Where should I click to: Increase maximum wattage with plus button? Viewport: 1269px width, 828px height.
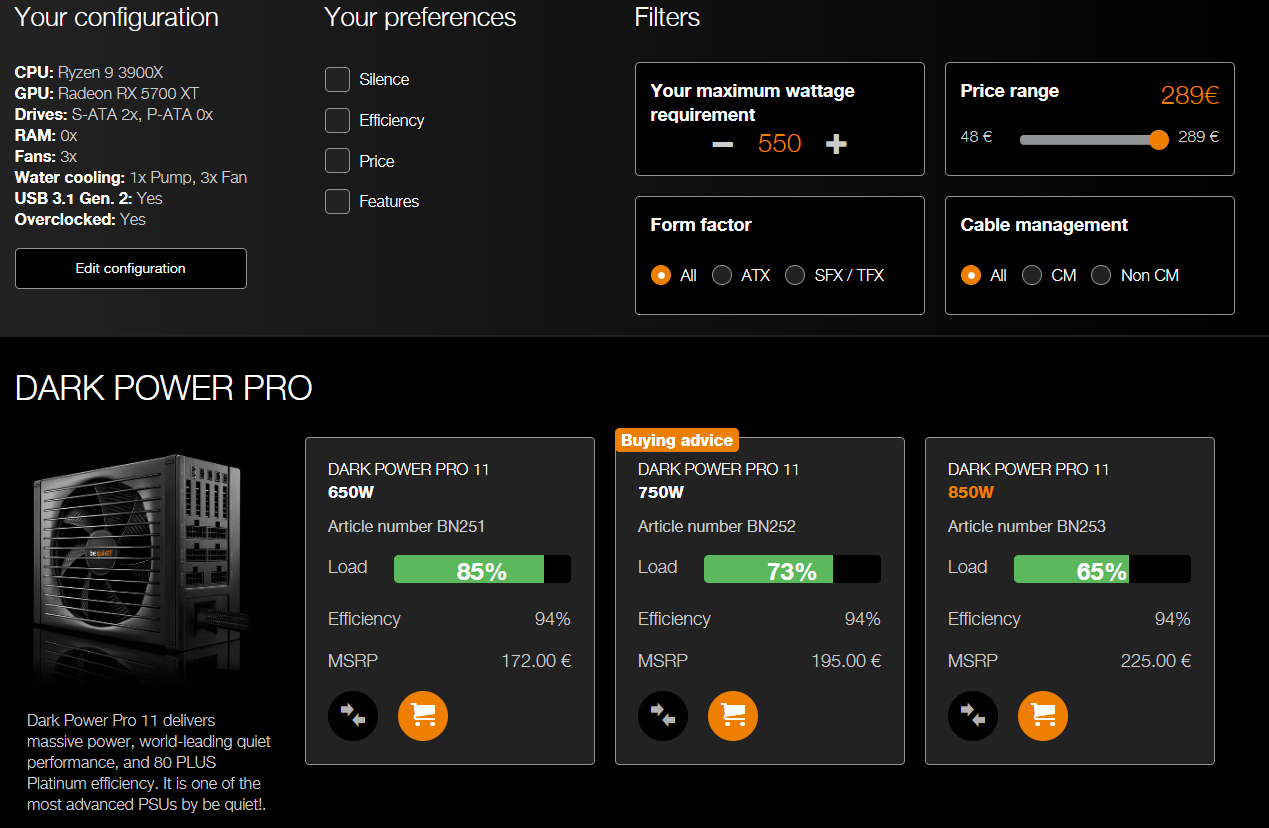pyautogui.click(x=837, y=144)
